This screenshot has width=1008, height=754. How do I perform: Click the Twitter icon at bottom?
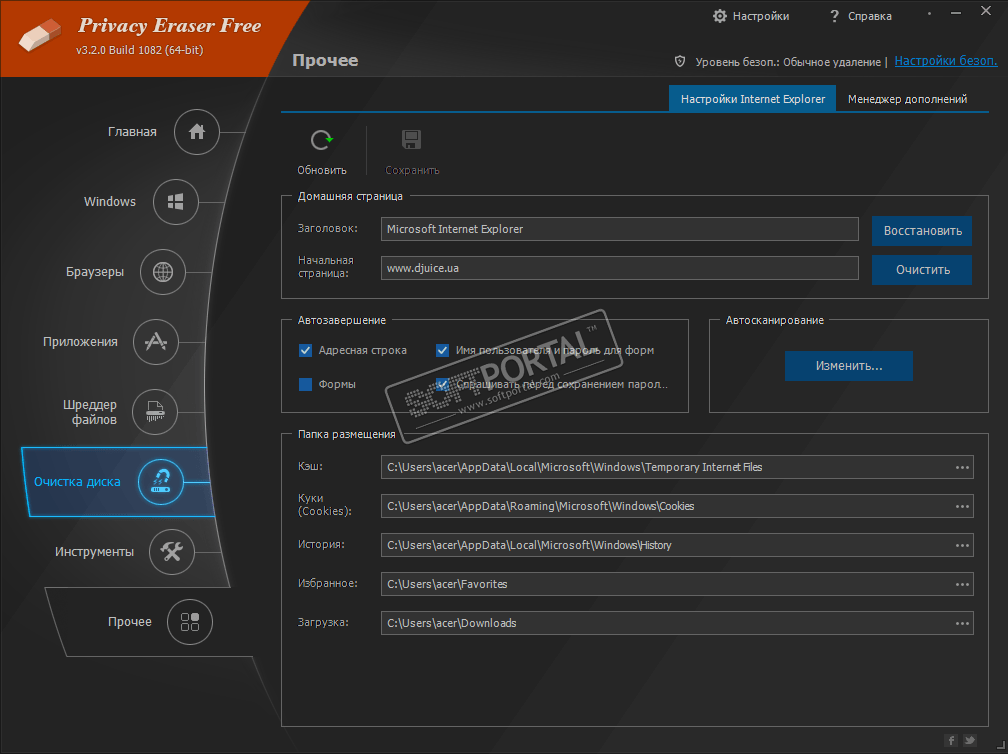969,741
